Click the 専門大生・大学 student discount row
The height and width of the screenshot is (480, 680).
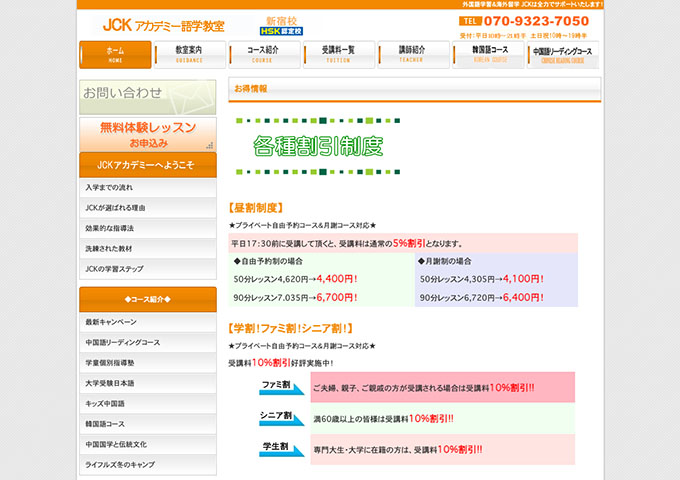(x=443, y=450)
